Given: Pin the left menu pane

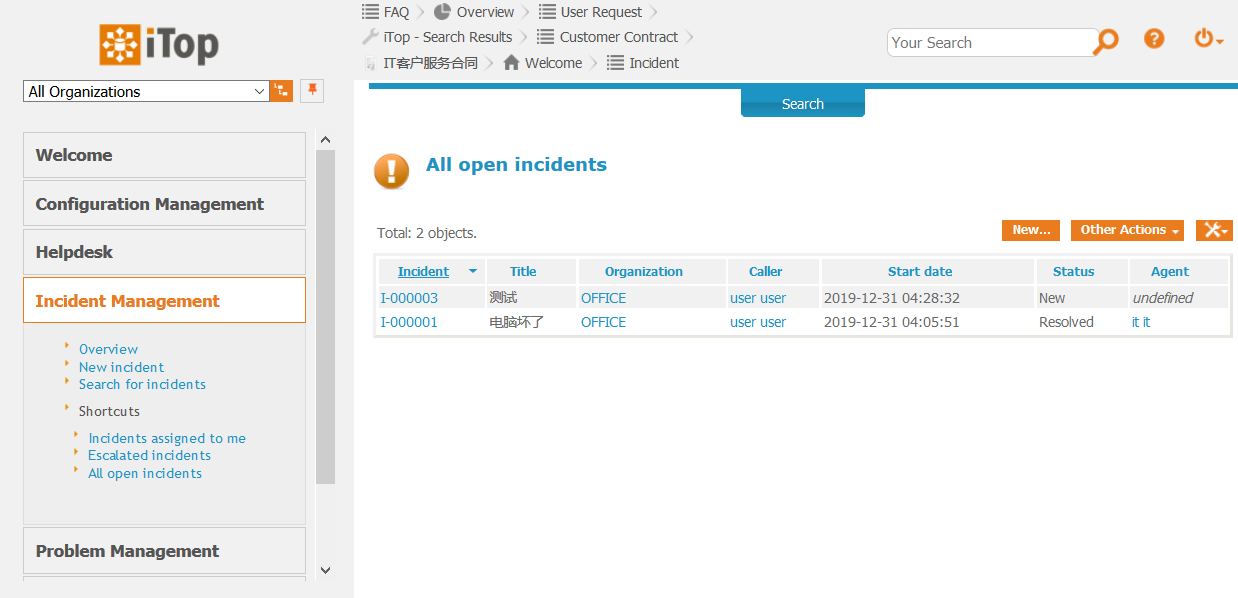Looking at the screenshot, I should pos(312,91).
